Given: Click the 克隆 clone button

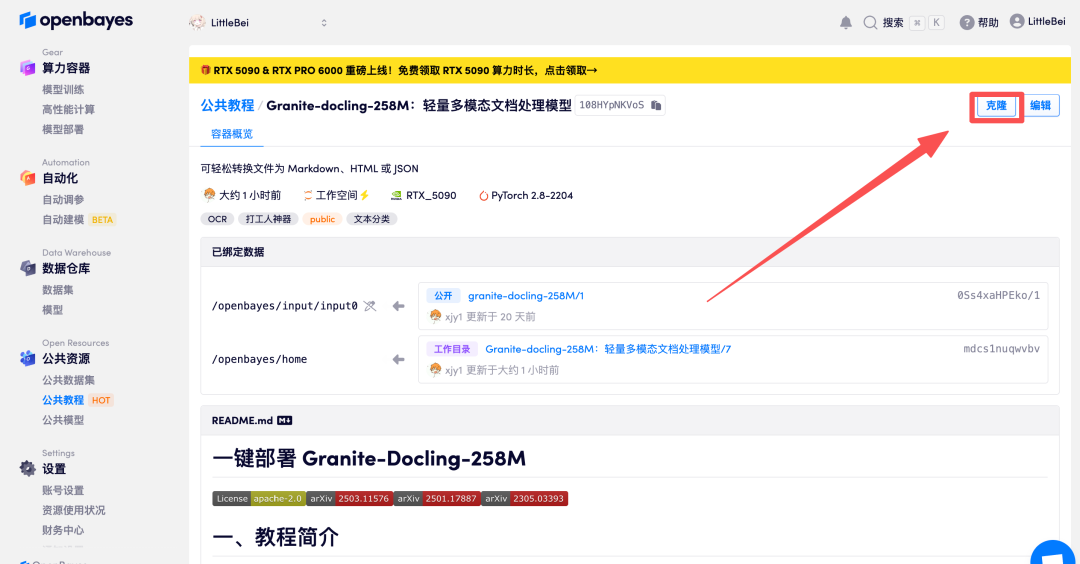Looking at the screenshot, I should click(996, 105).
